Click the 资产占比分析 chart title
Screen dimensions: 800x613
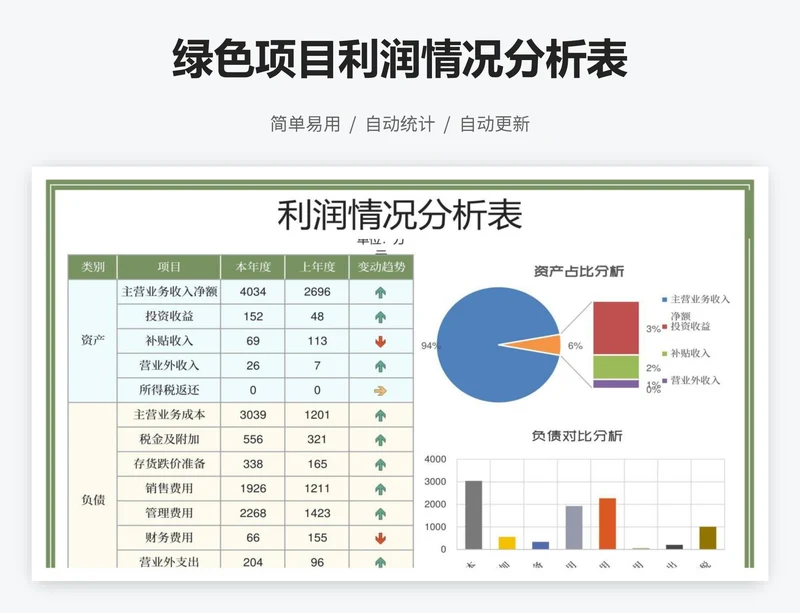(x=579, y=271)
